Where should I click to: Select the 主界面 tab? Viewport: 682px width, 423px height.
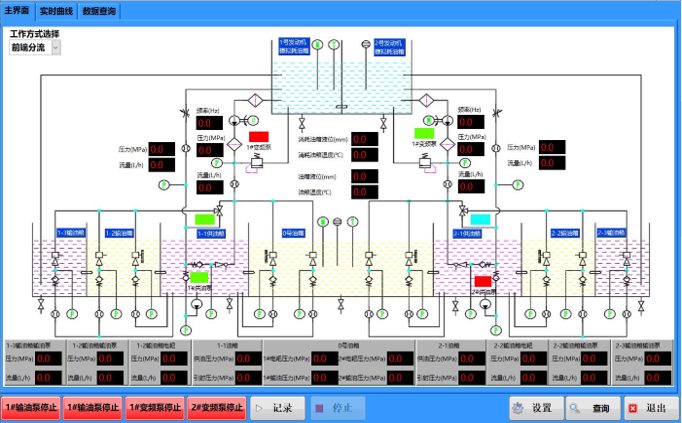(17, 10)
